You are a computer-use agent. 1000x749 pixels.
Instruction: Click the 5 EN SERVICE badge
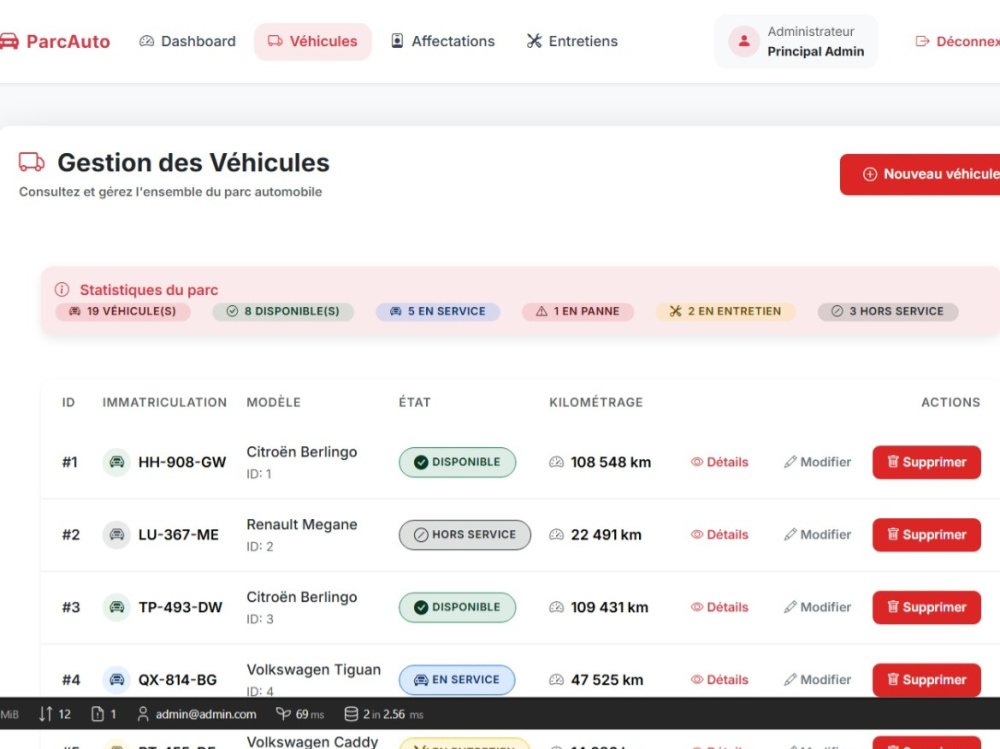point(438,311)
